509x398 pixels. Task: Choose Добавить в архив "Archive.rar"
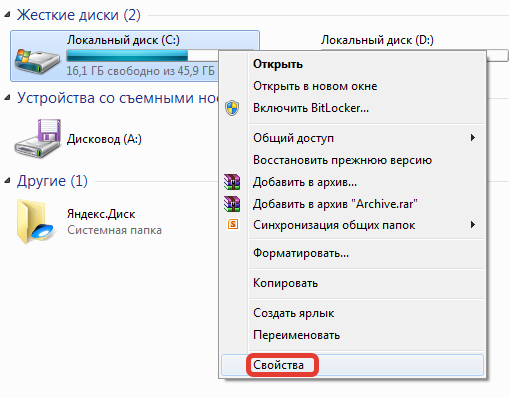352,204
